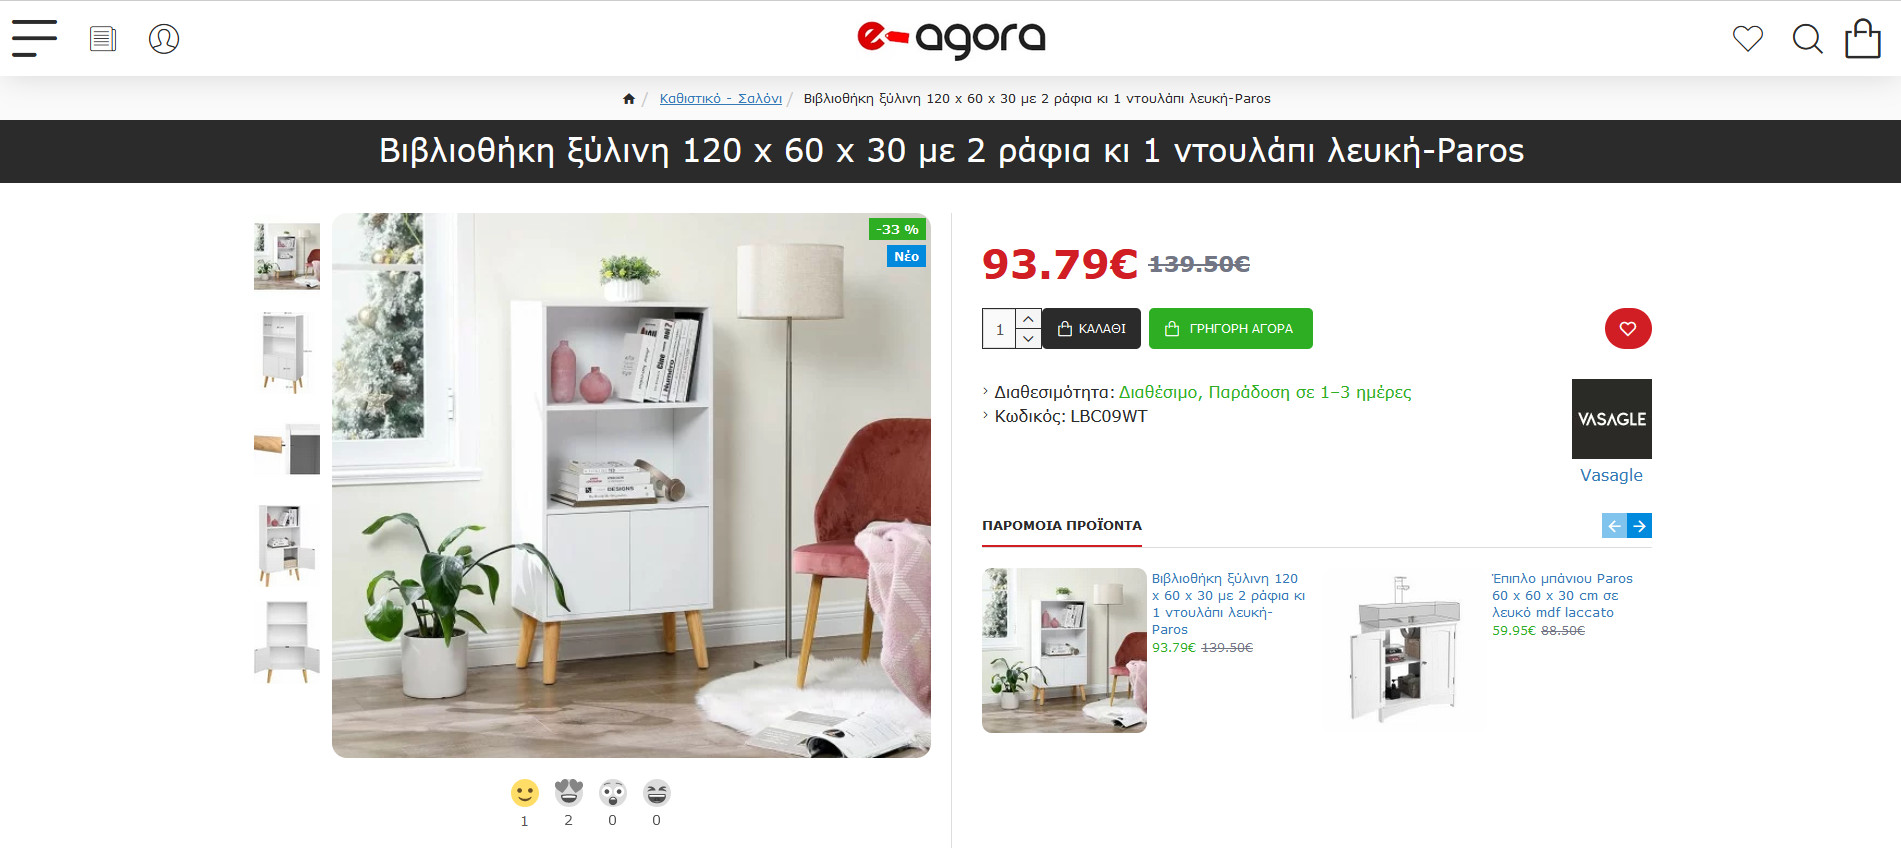React with the heart-eyes emoji
Screen dimensions: 1901x848
(569, 793)
